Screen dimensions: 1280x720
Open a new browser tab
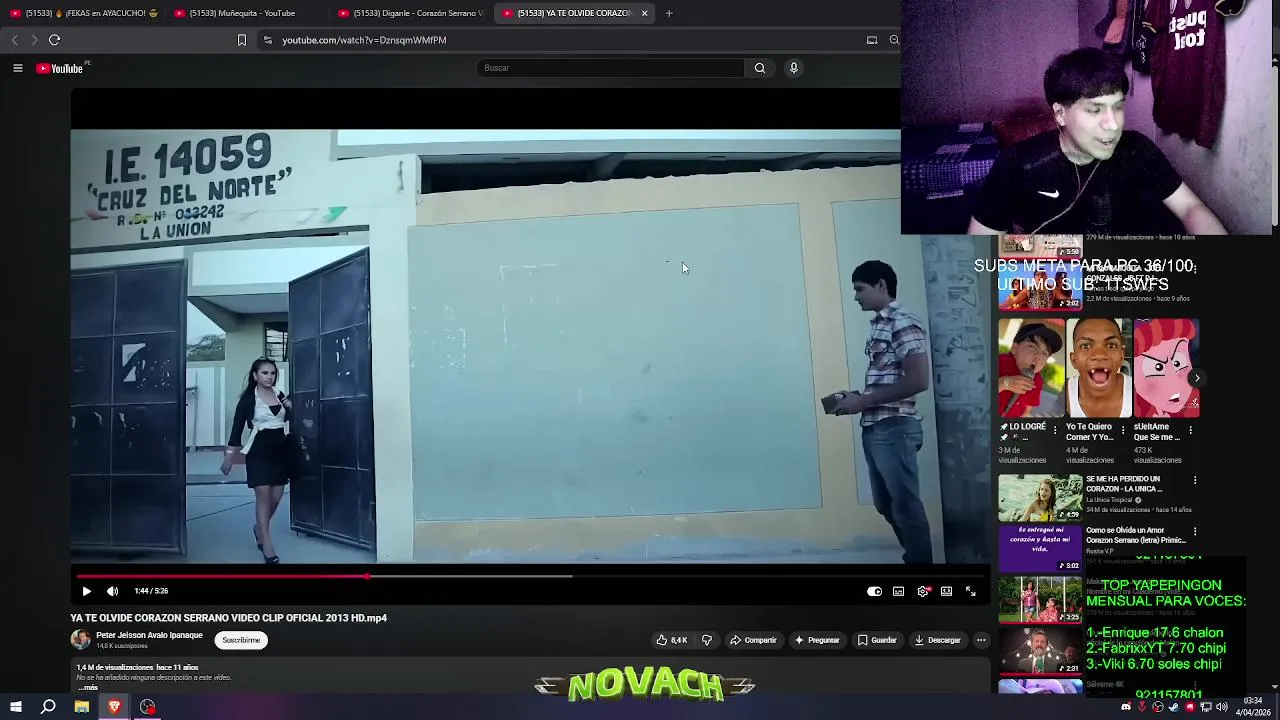click(x=669, y=13)
